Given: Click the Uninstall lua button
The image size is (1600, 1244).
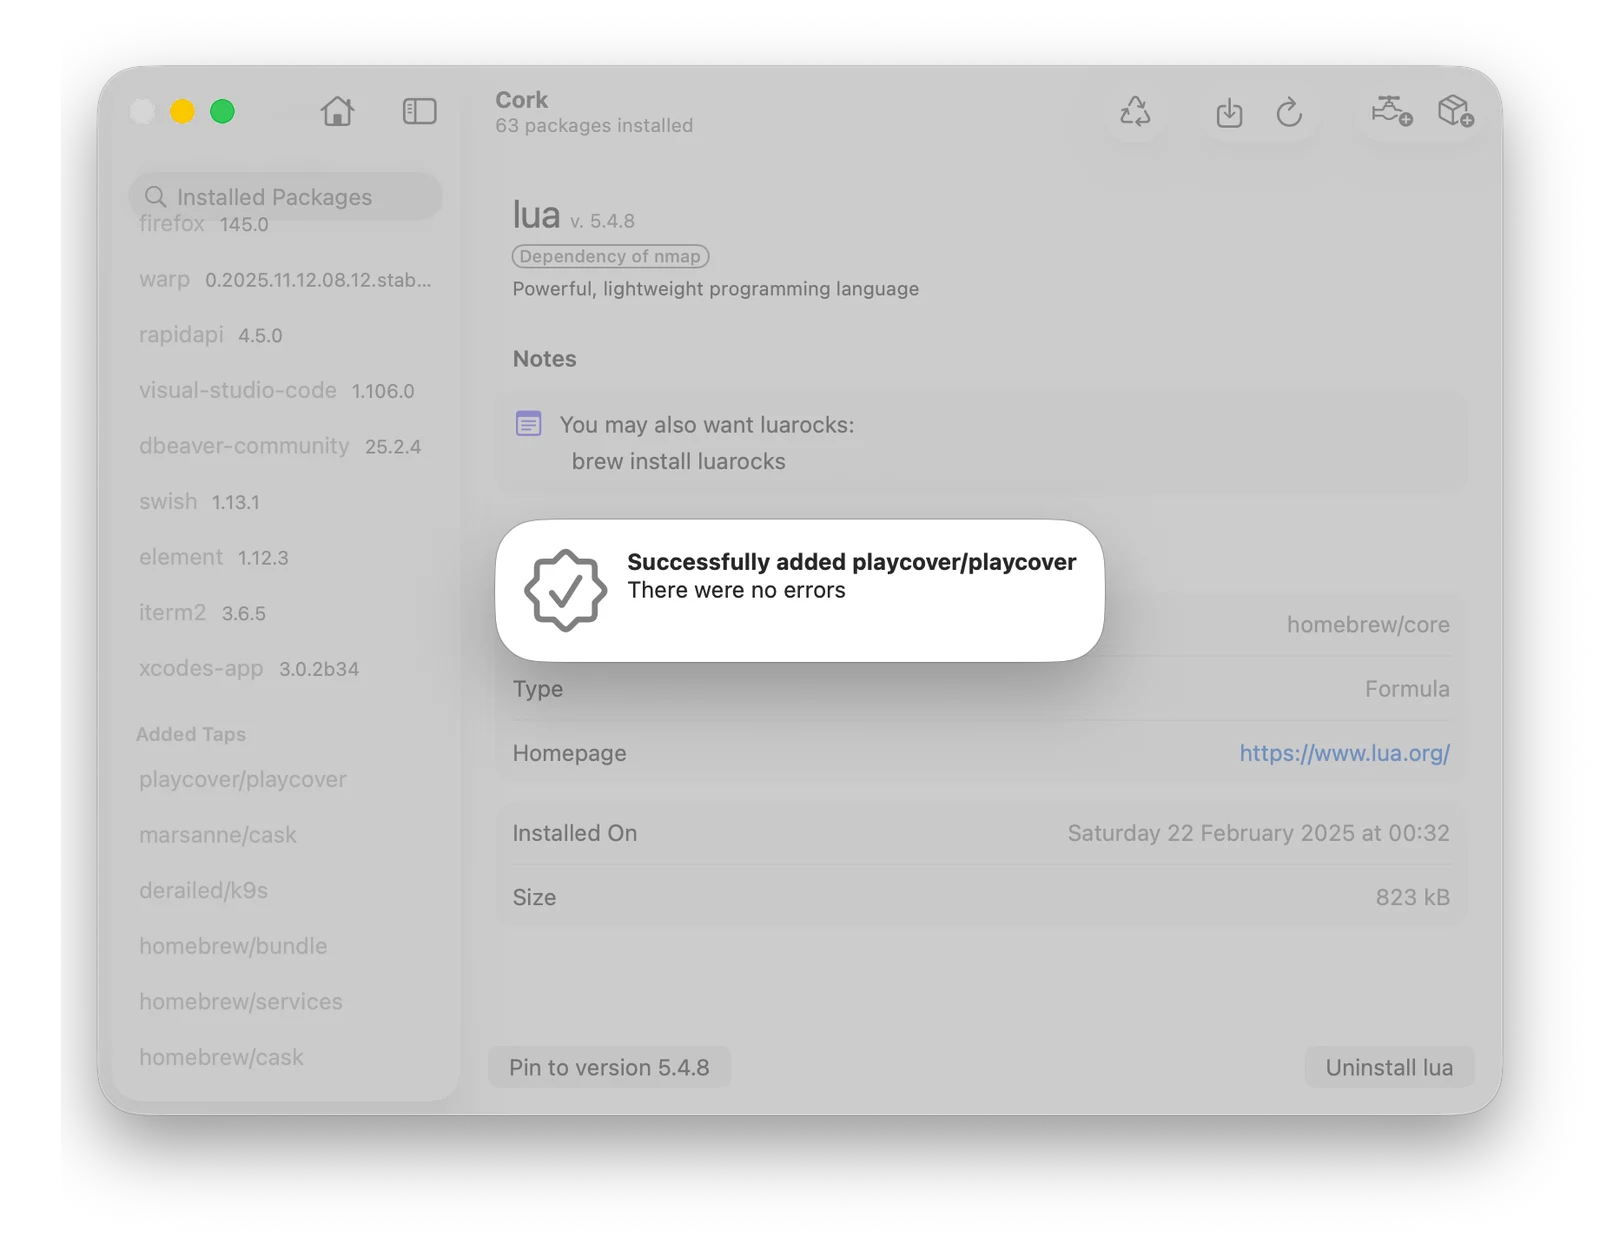Looking at the screenshot, I should pyautogui.click(x=1389, y=1067).
